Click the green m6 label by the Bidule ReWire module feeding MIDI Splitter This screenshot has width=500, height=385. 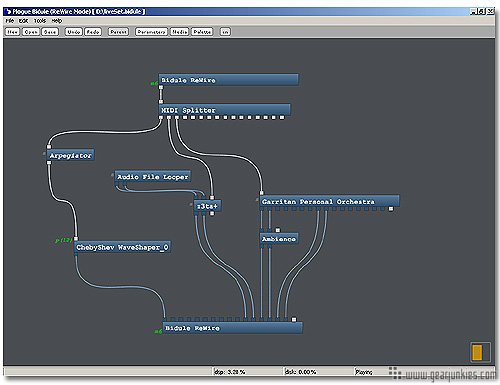[154, 83]
